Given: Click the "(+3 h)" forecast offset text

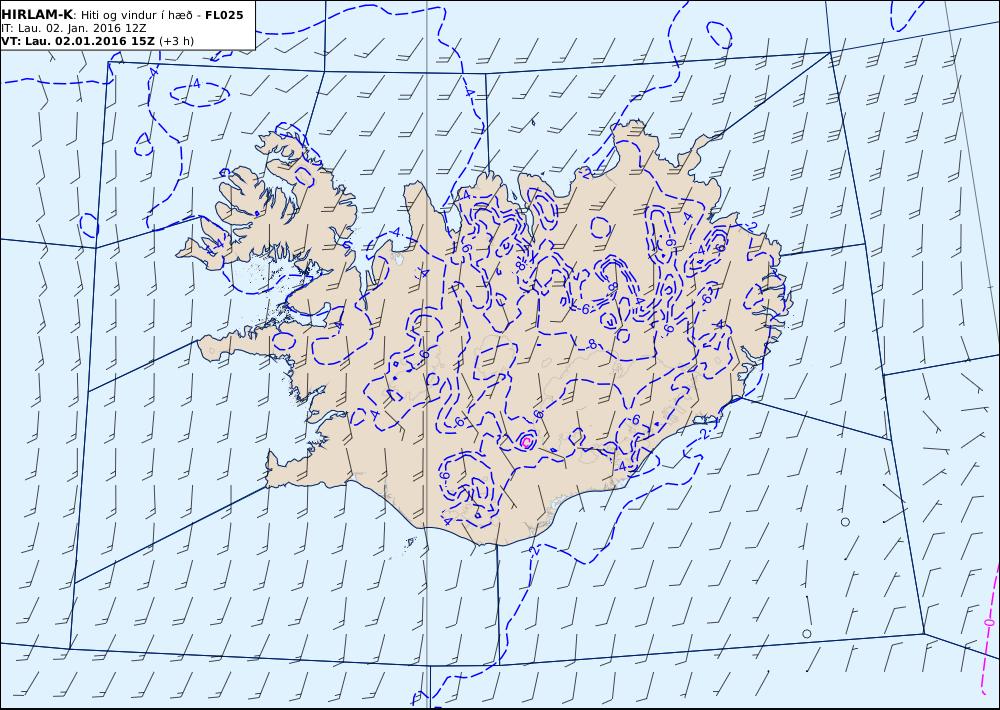Looking at the screenshot, I should [176, 41].
